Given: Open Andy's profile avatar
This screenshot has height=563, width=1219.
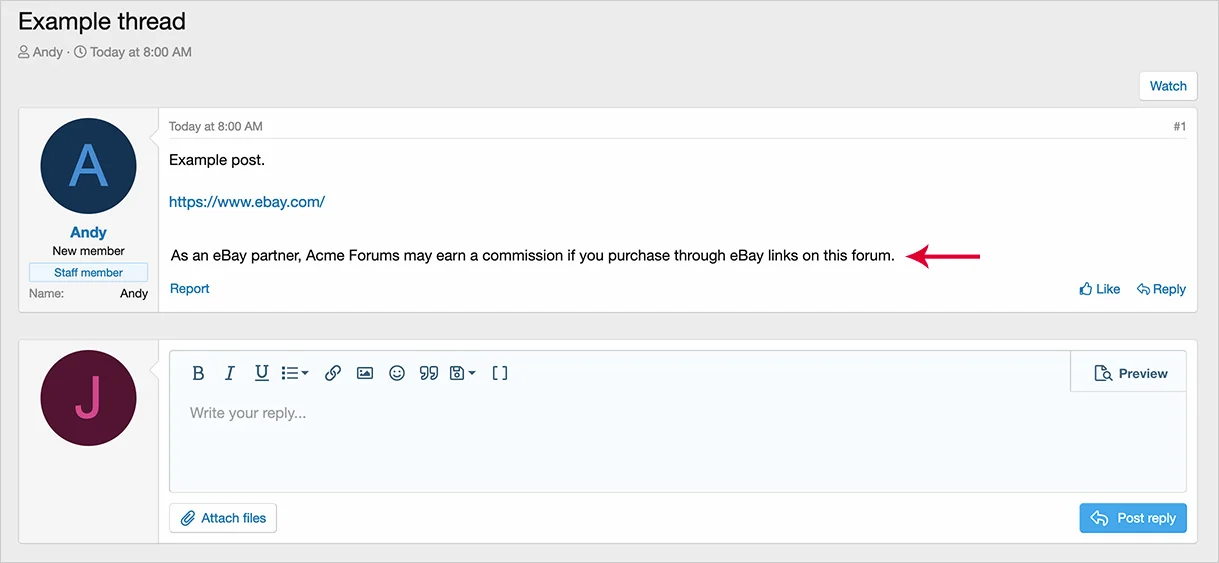Looking at the screenshot, I should pos(88,166).
